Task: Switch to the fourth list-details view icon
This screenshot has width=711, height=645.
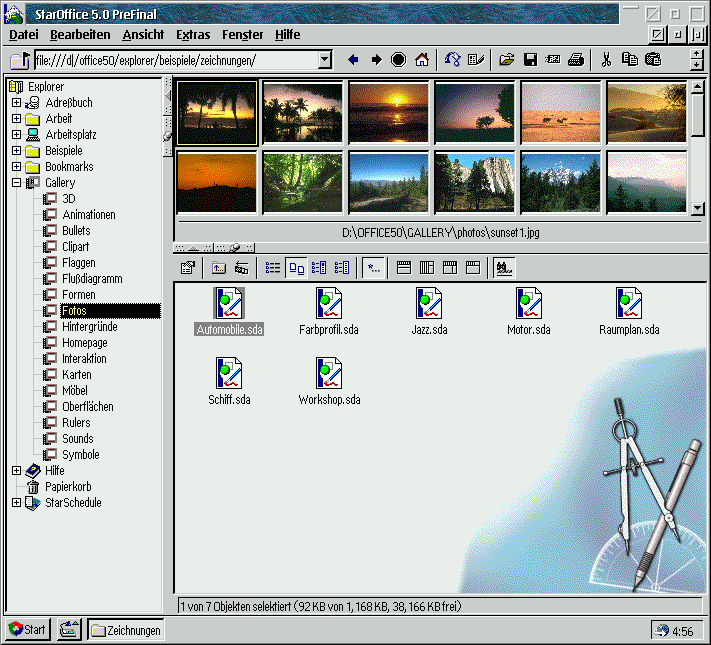Action: [x=342, y=268]
